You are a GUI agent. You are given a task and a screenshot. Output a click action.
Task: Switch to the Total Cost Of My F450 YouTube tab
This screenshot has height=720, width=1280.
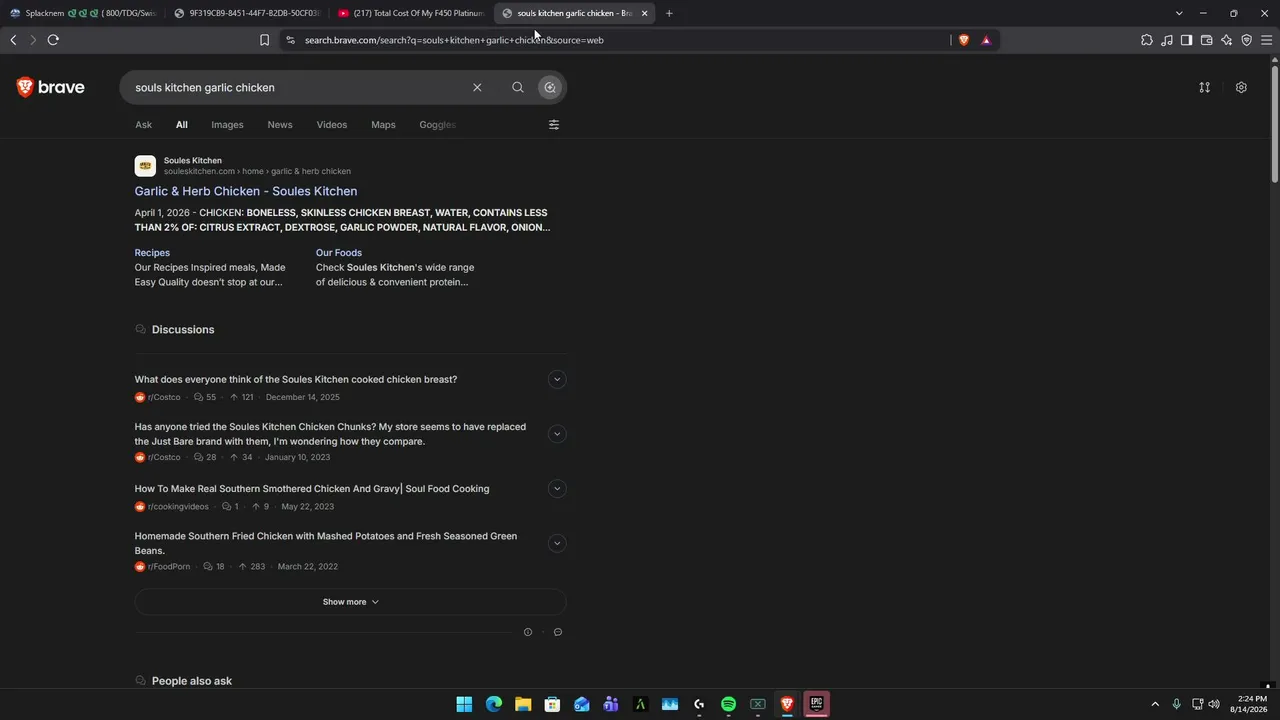click(410, 13)
